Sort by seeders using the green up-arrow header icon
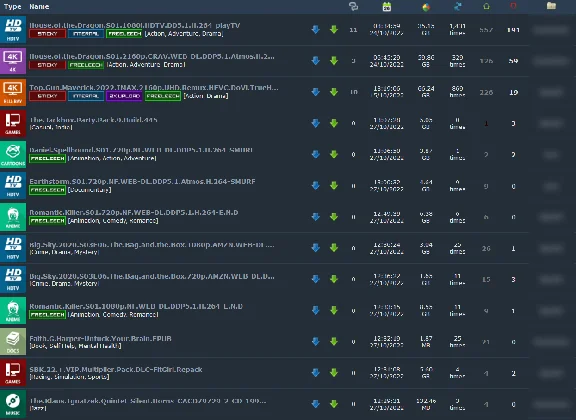The width and height of the screenshot is (576, 420). coord(486,6)
